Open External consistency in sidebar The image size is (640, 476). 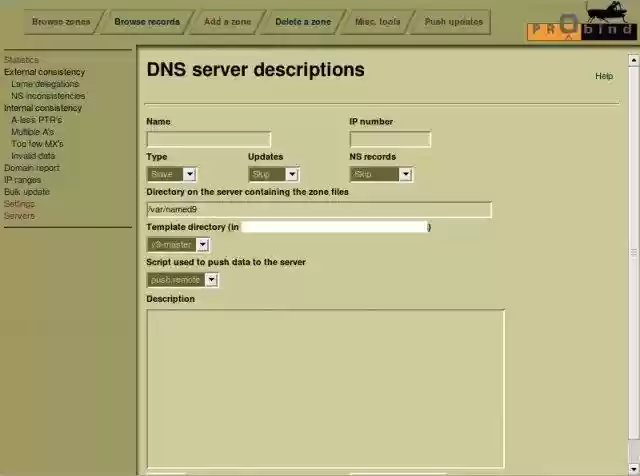44,72
